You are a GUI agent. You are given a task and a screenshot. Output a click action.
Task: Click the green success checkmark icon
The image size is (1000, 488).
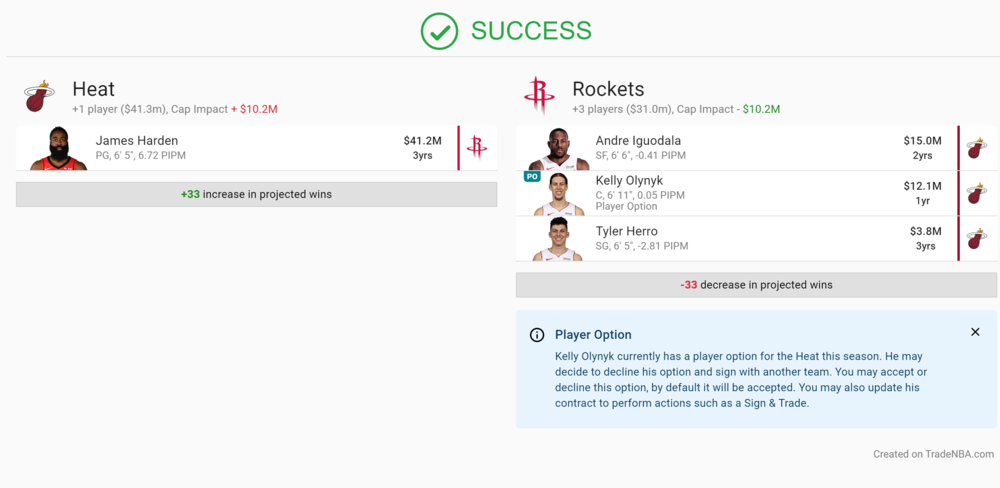439,31
